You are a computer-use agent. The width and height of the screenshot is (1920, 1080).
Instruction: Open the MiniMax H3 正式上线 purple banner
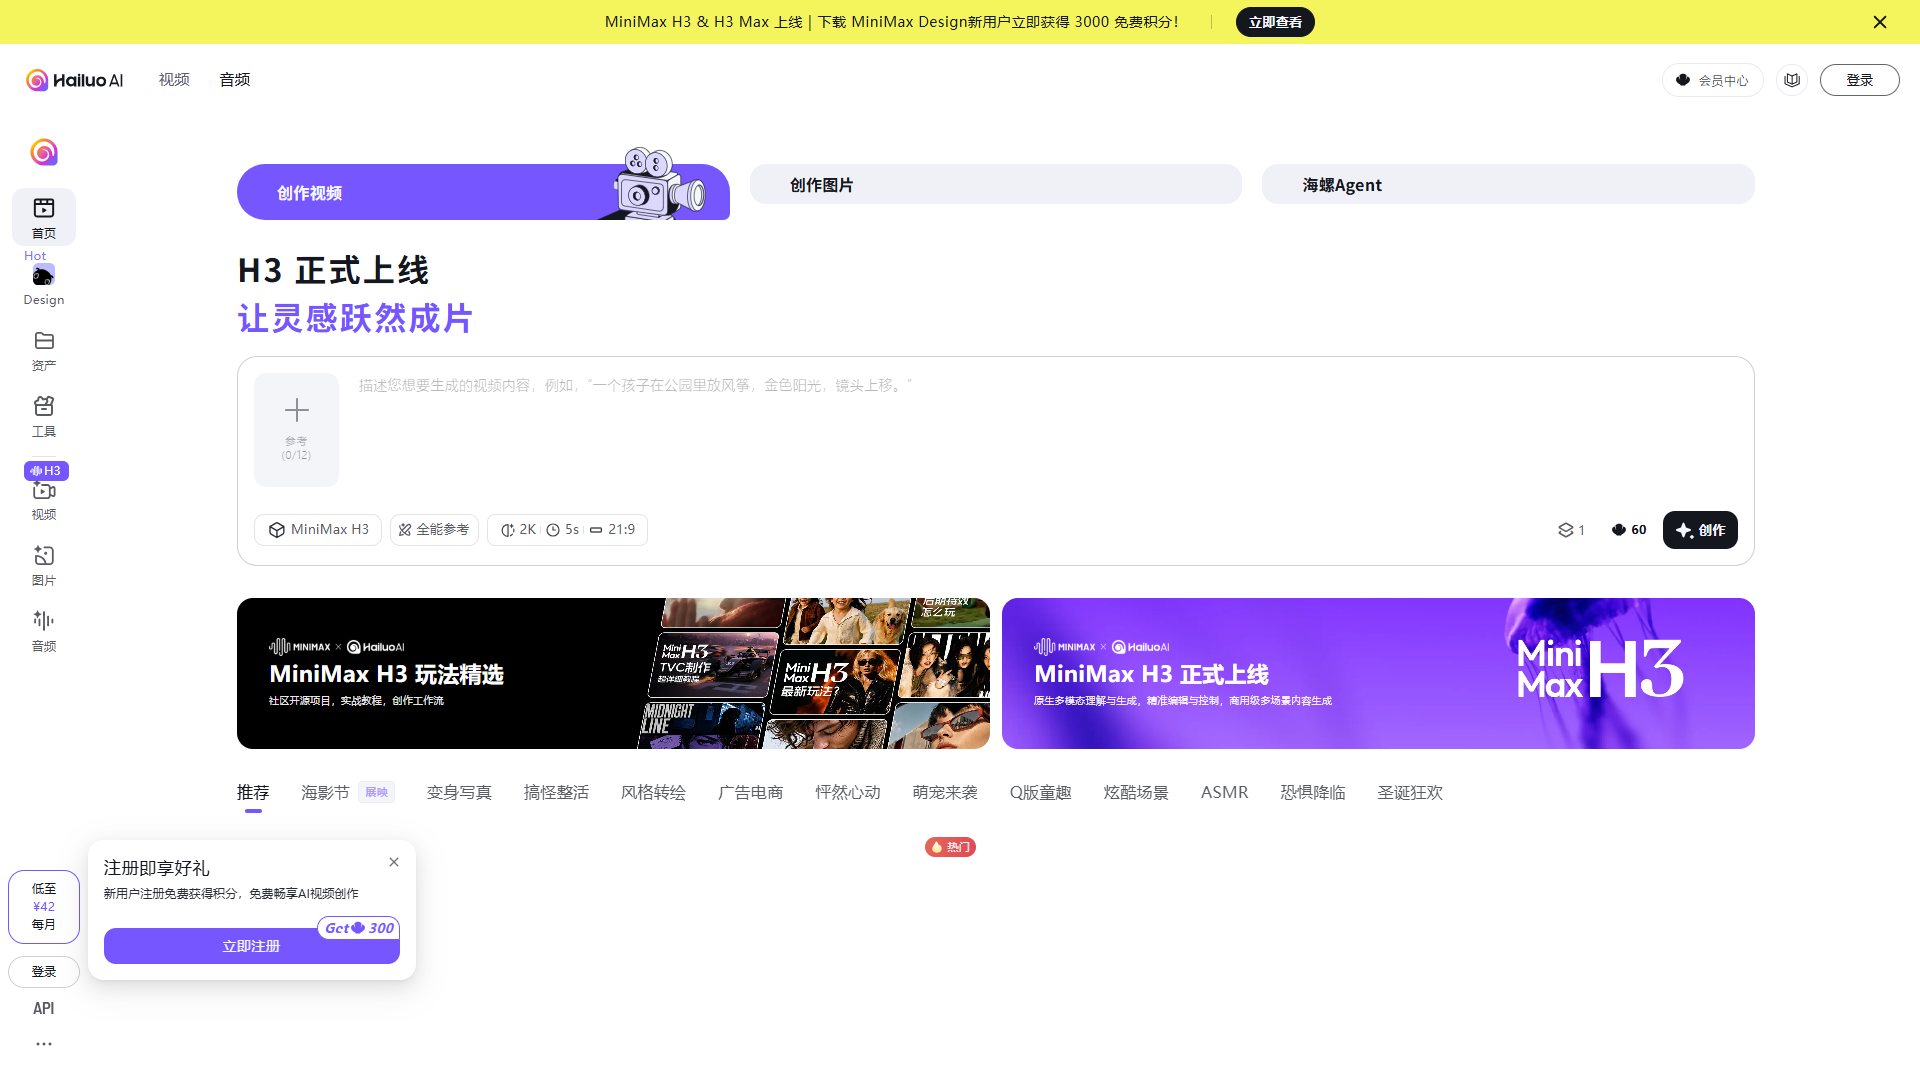(x=1378, y=673)
